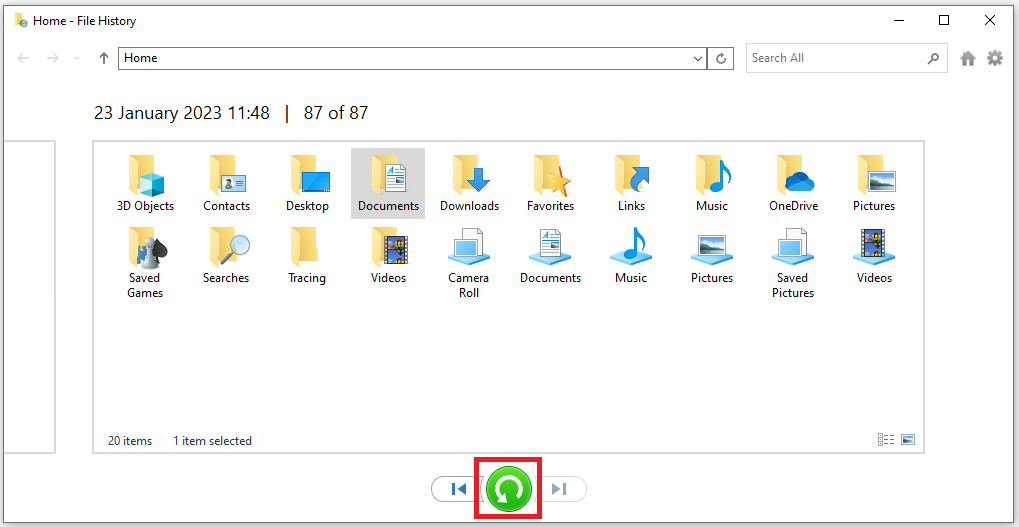Select the highlighted Documents folder
Screen dimensions: 1019x527
[x=388, y=184]
